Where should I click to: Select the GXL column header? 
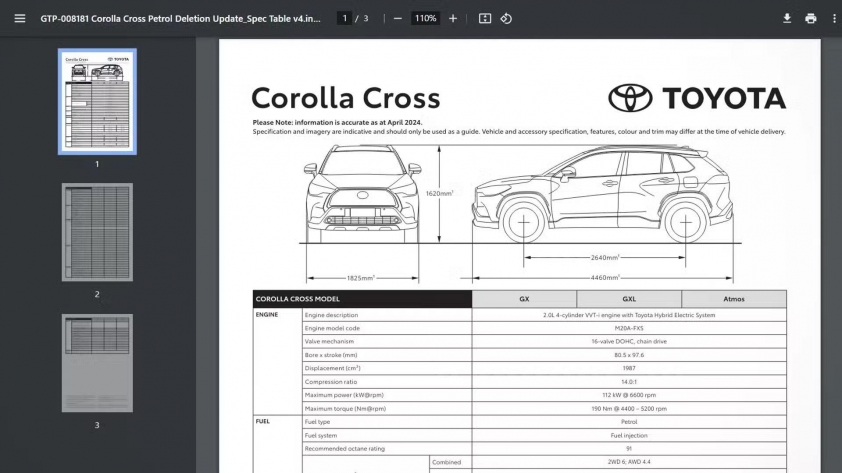point(629,299)
